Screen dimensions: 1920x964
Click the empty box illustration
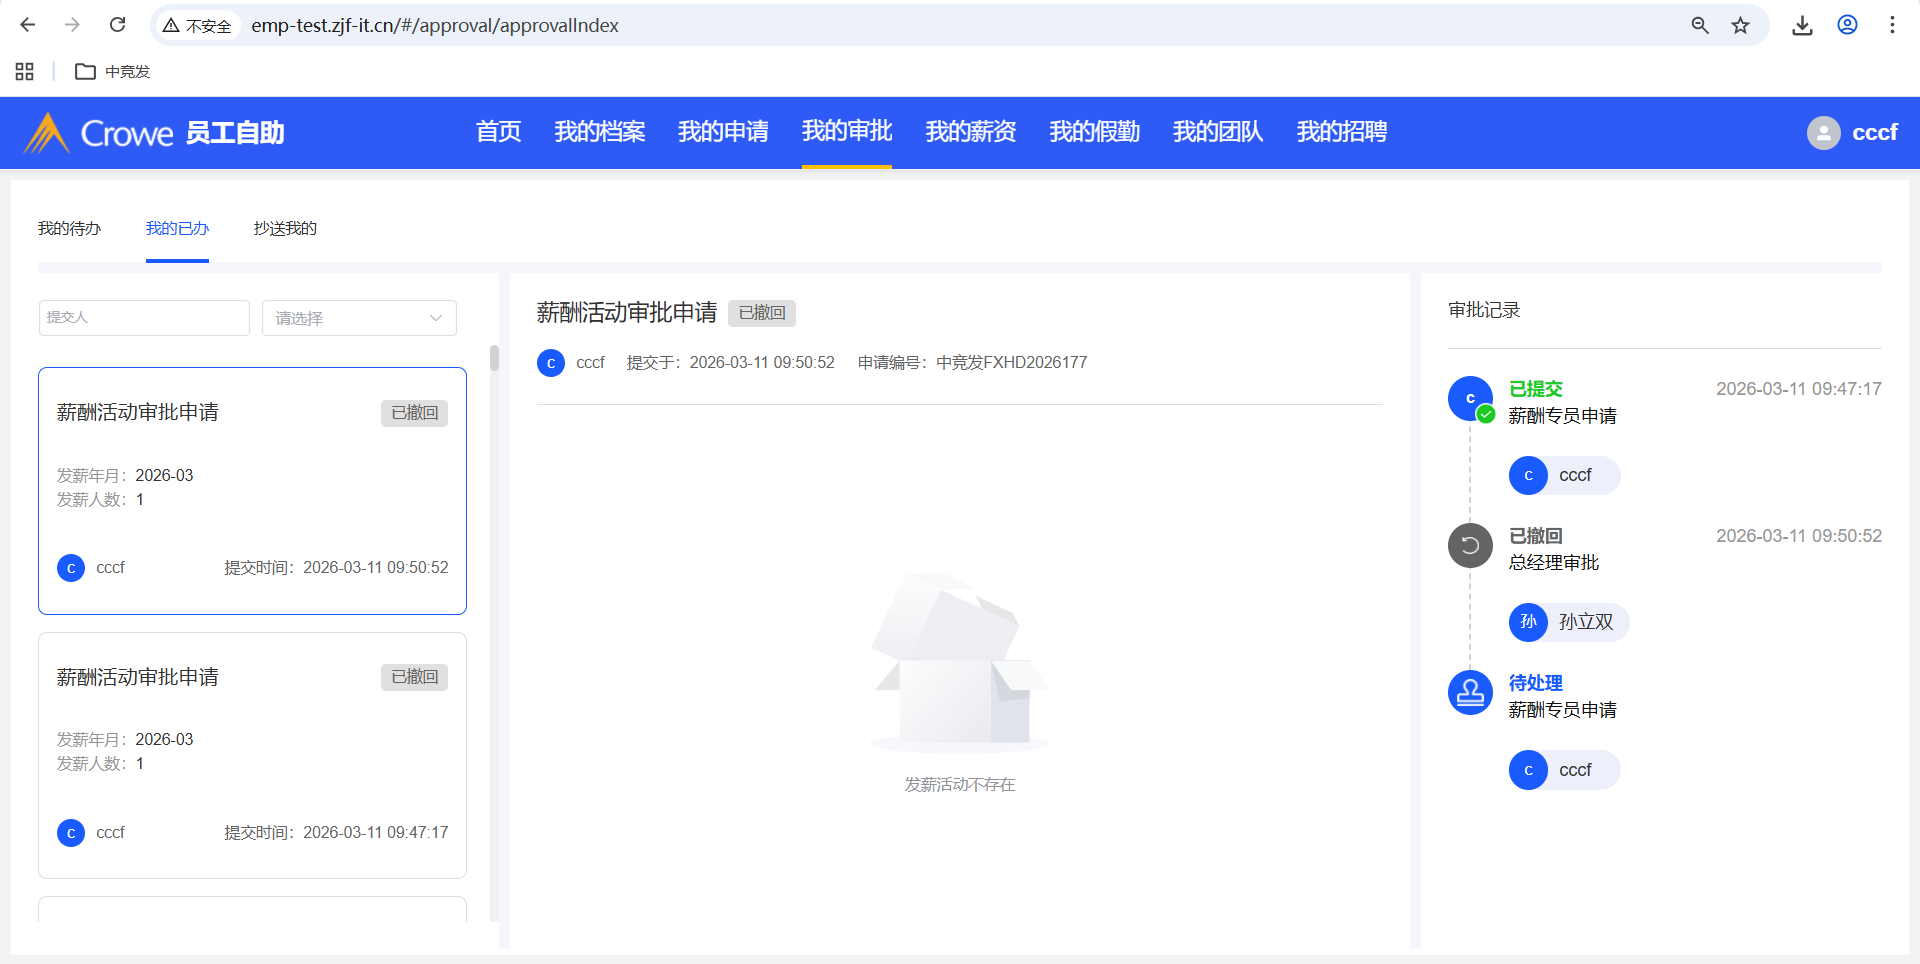[960, 662]
